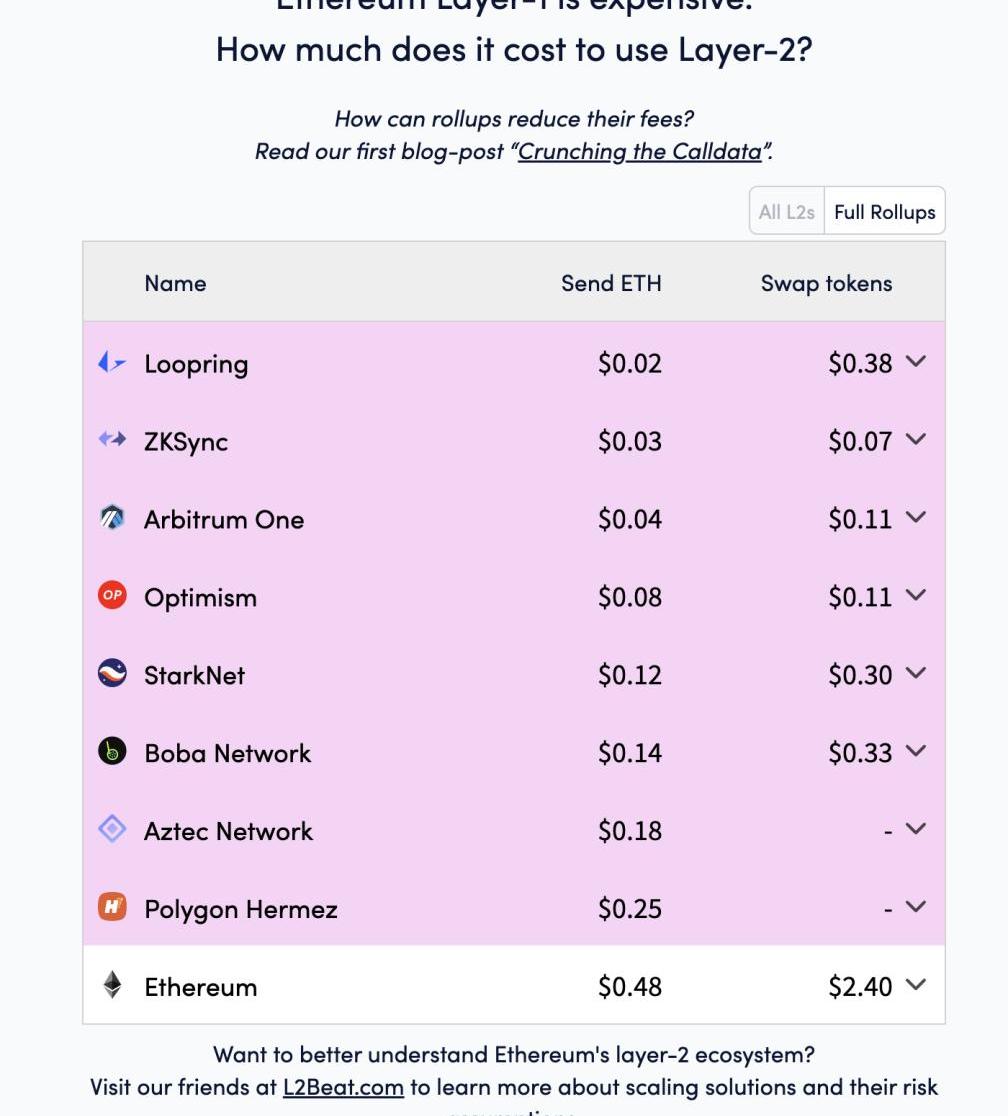Click the Aztec Network diamond icon

(x=112, y=830)
